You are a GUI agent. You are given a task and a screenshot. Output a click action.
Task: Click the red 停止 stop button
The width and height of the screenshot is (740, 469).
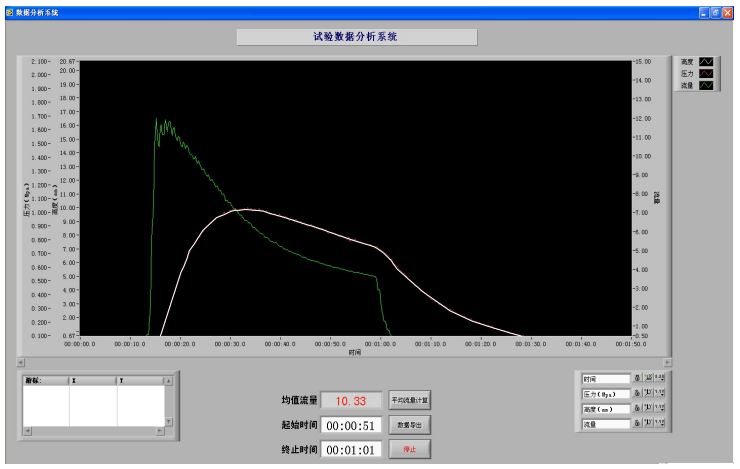[x=410, y=449]
